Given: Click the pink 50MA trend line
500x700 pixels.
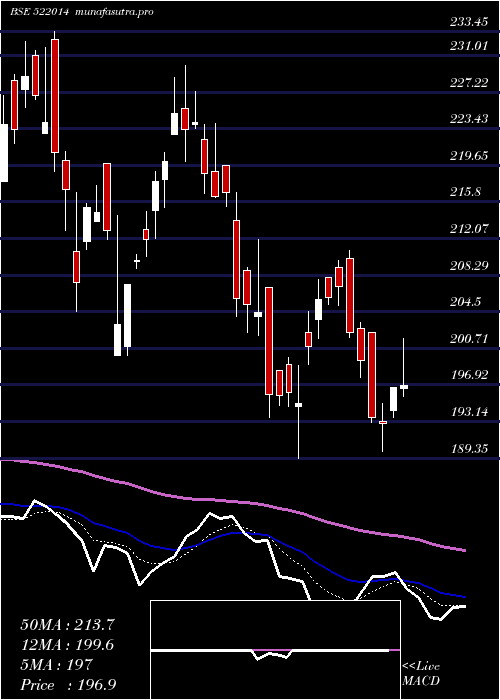Looking at the screenshot, I should 232,502.
